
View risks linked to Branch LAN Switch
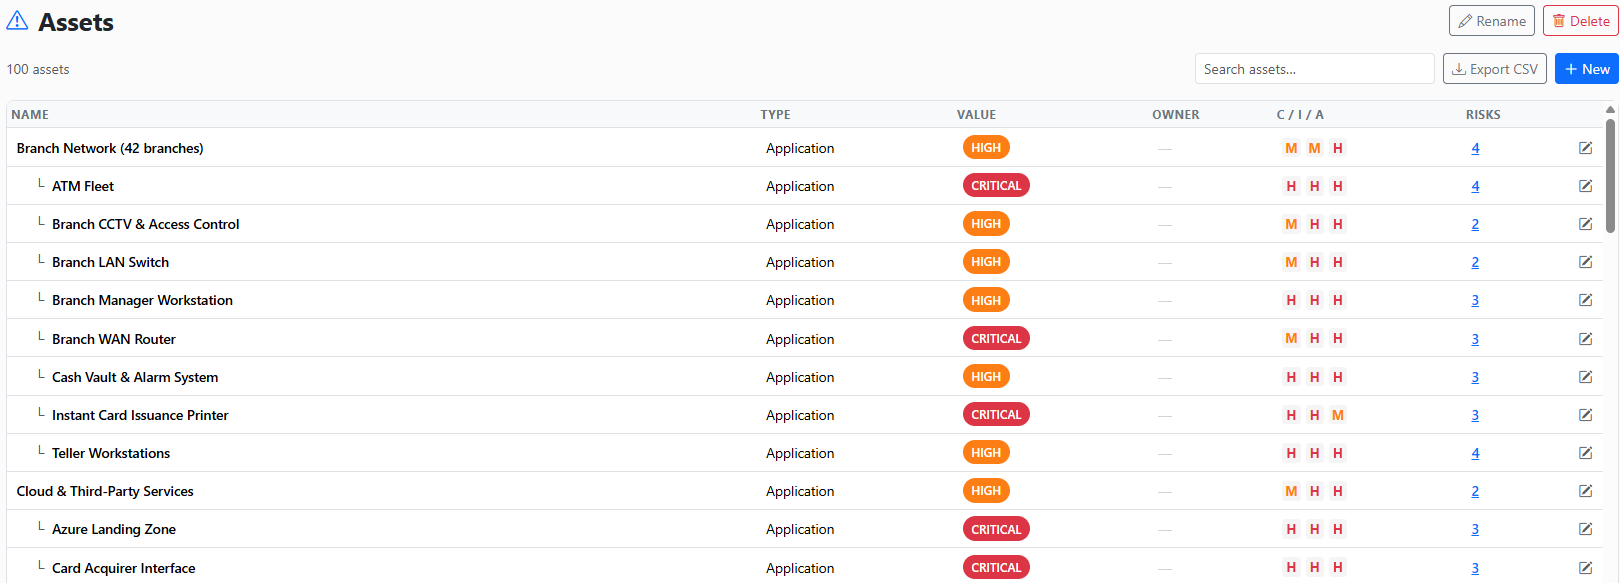(x=1475, y=262)
